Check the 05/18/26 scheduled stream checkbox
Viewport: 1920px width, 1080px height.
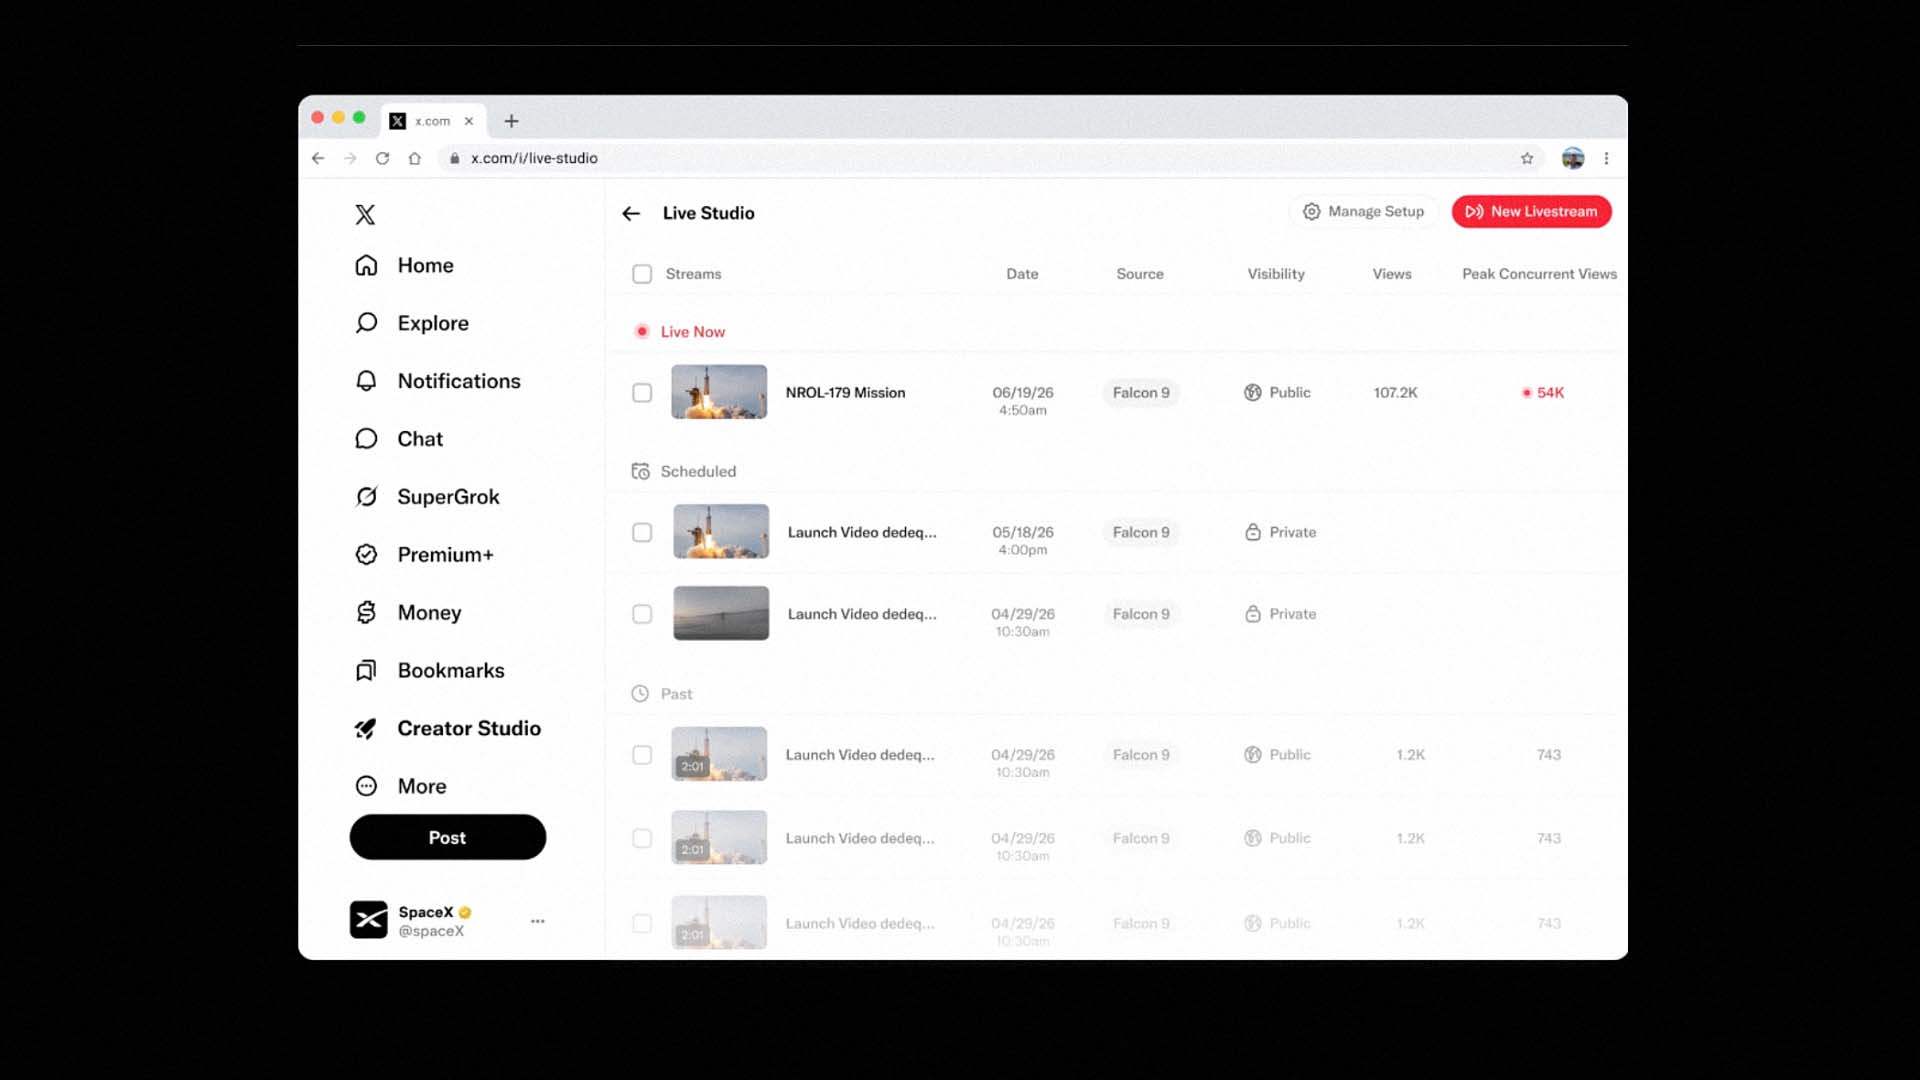tap(642, 532)
